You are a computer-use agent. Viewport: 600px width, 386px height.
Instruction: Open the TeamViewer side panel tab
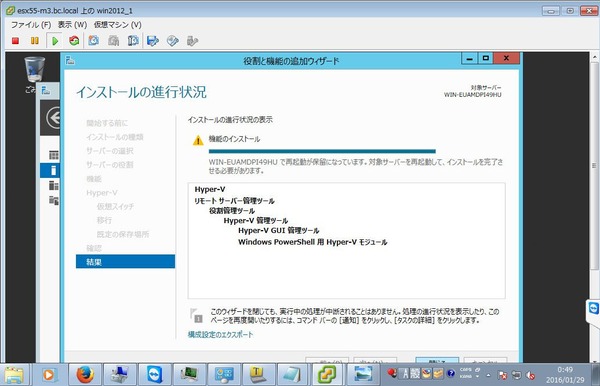(x=593, y=309)
